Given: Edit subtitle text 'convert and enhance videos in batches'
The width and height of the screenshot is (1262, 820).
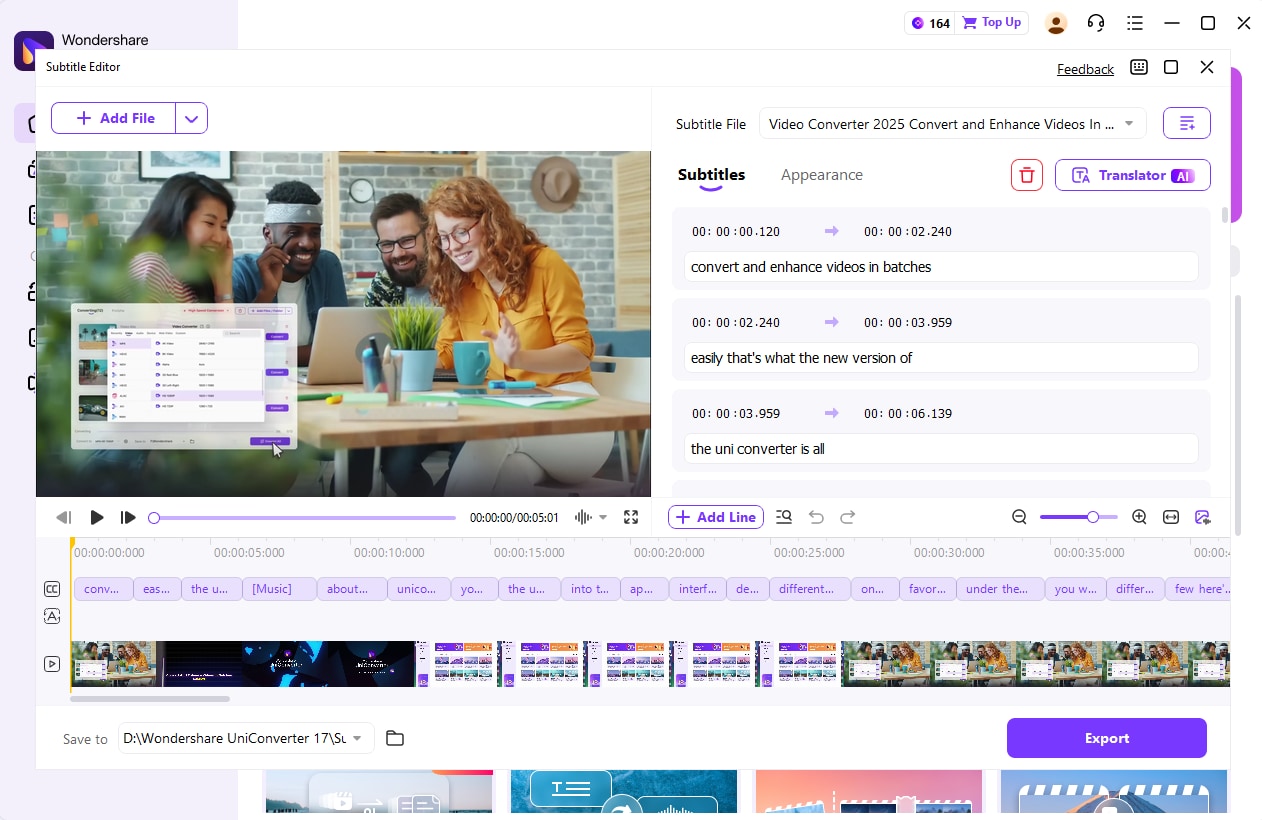Looking at the screenshot, I should (941, 267).
